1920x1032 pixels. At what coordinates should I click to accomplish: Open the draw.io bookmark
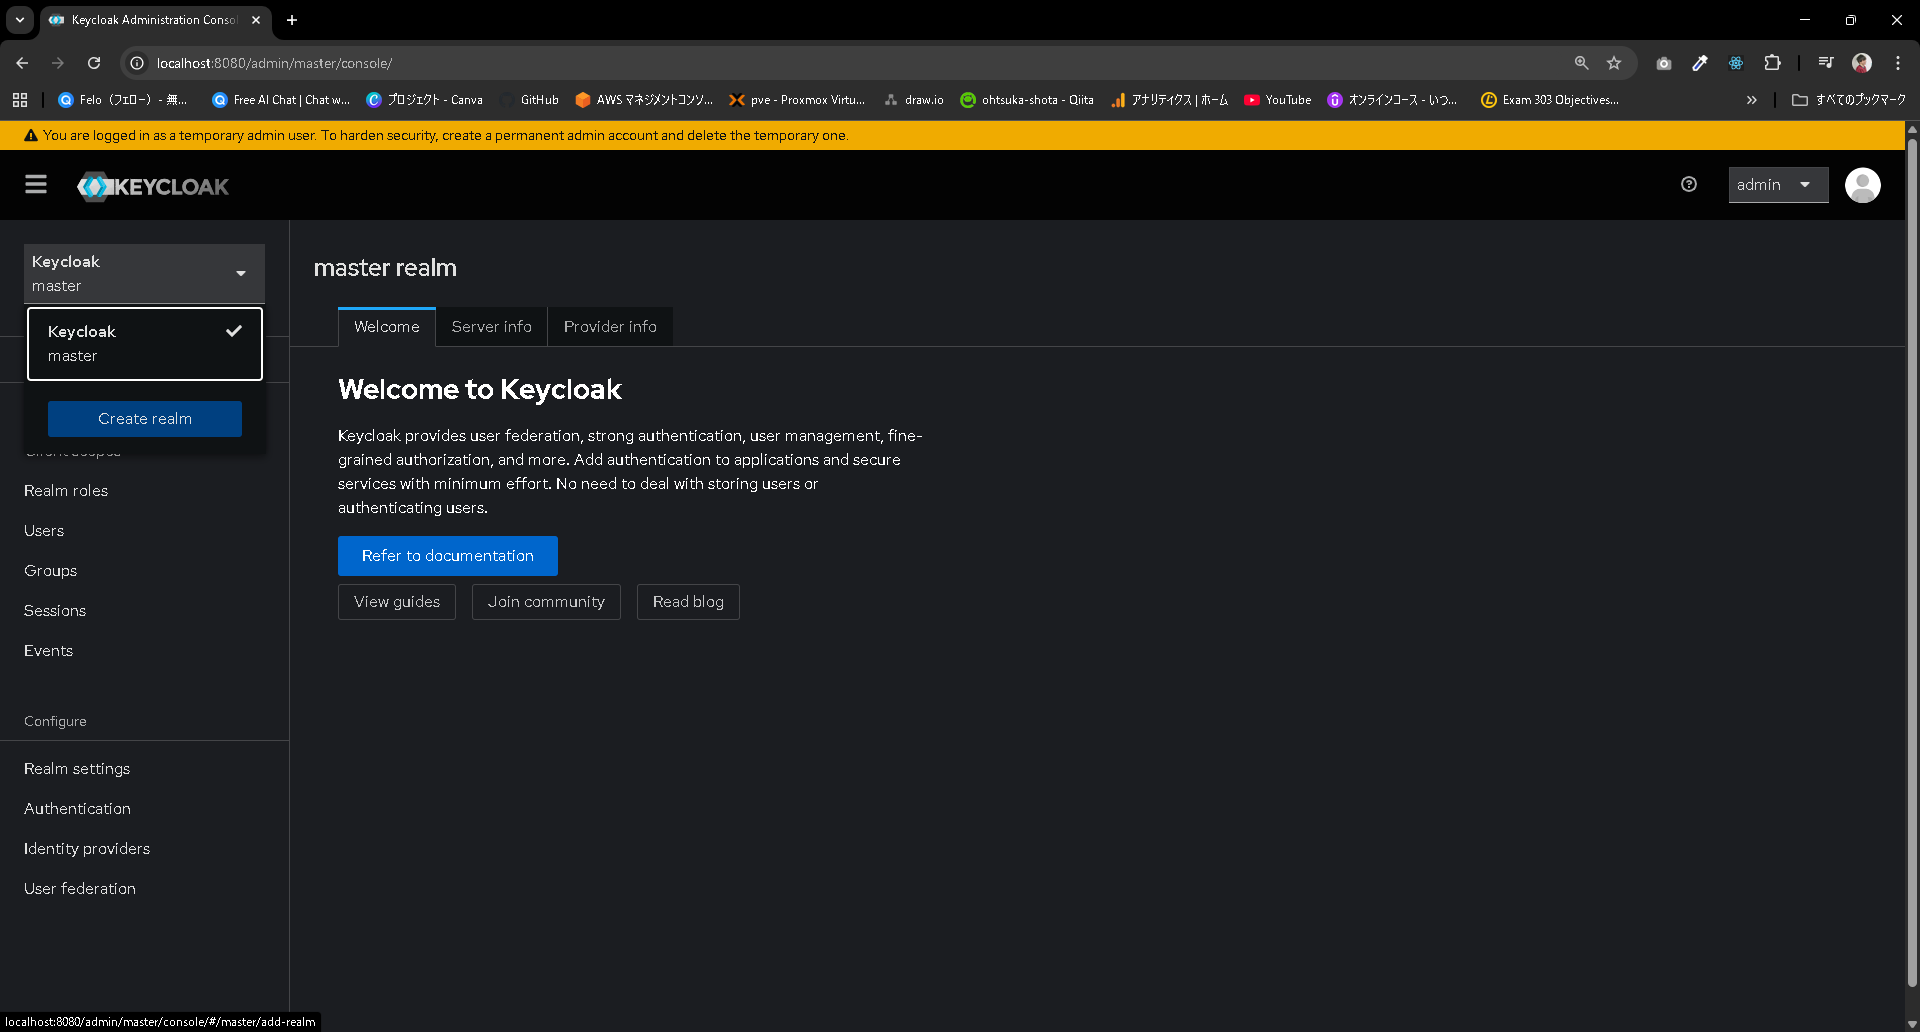coord(914,100)
